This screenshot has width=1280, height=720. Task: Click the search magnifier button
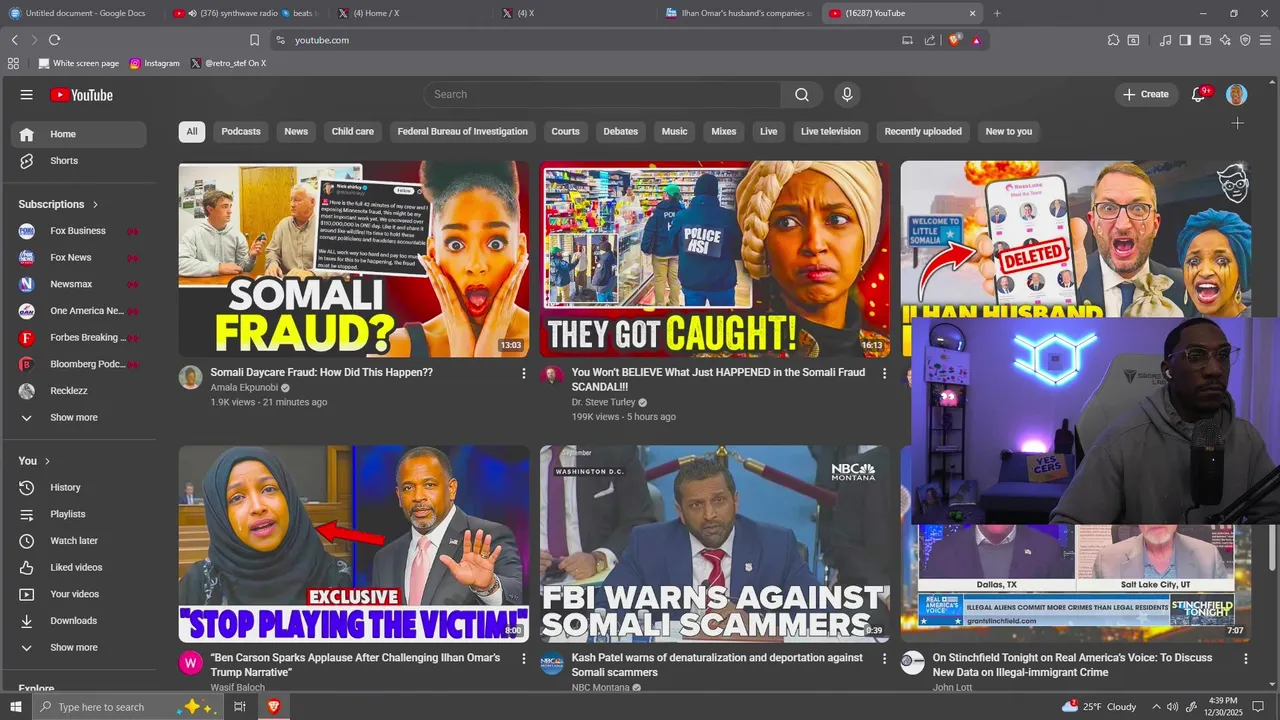coord(802,94)
